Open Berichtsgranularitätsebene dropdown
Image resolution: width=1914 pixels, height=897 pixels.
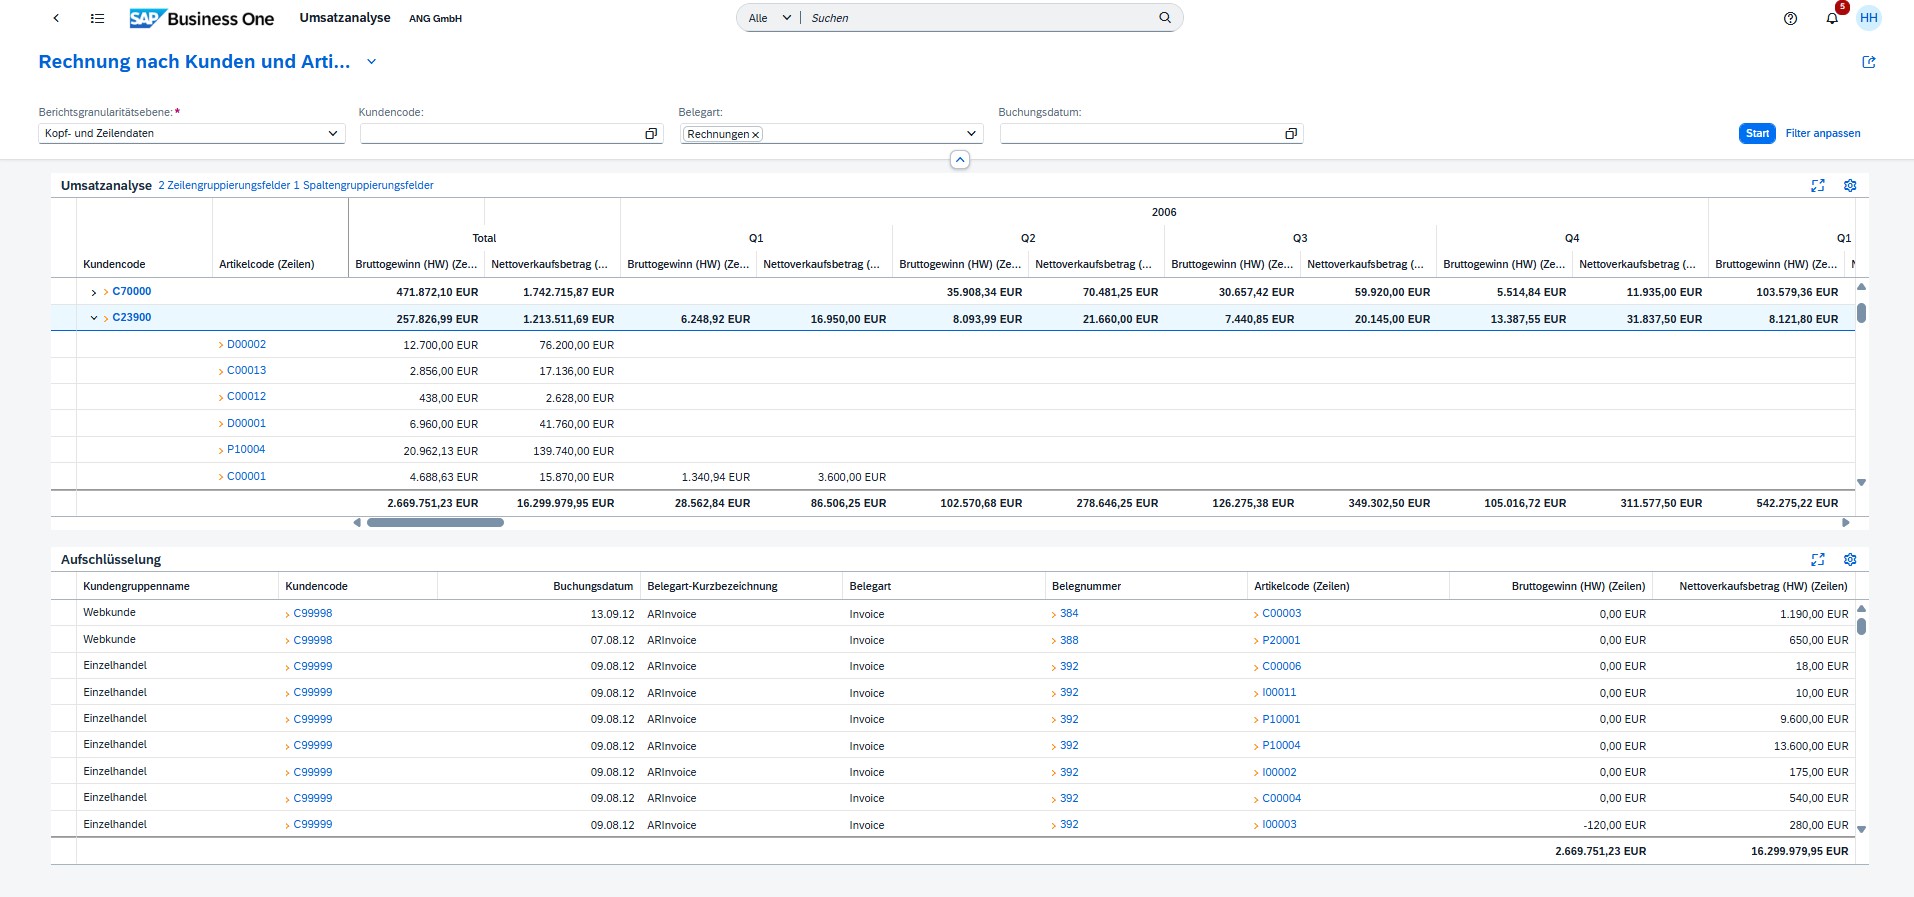(333, 134)
